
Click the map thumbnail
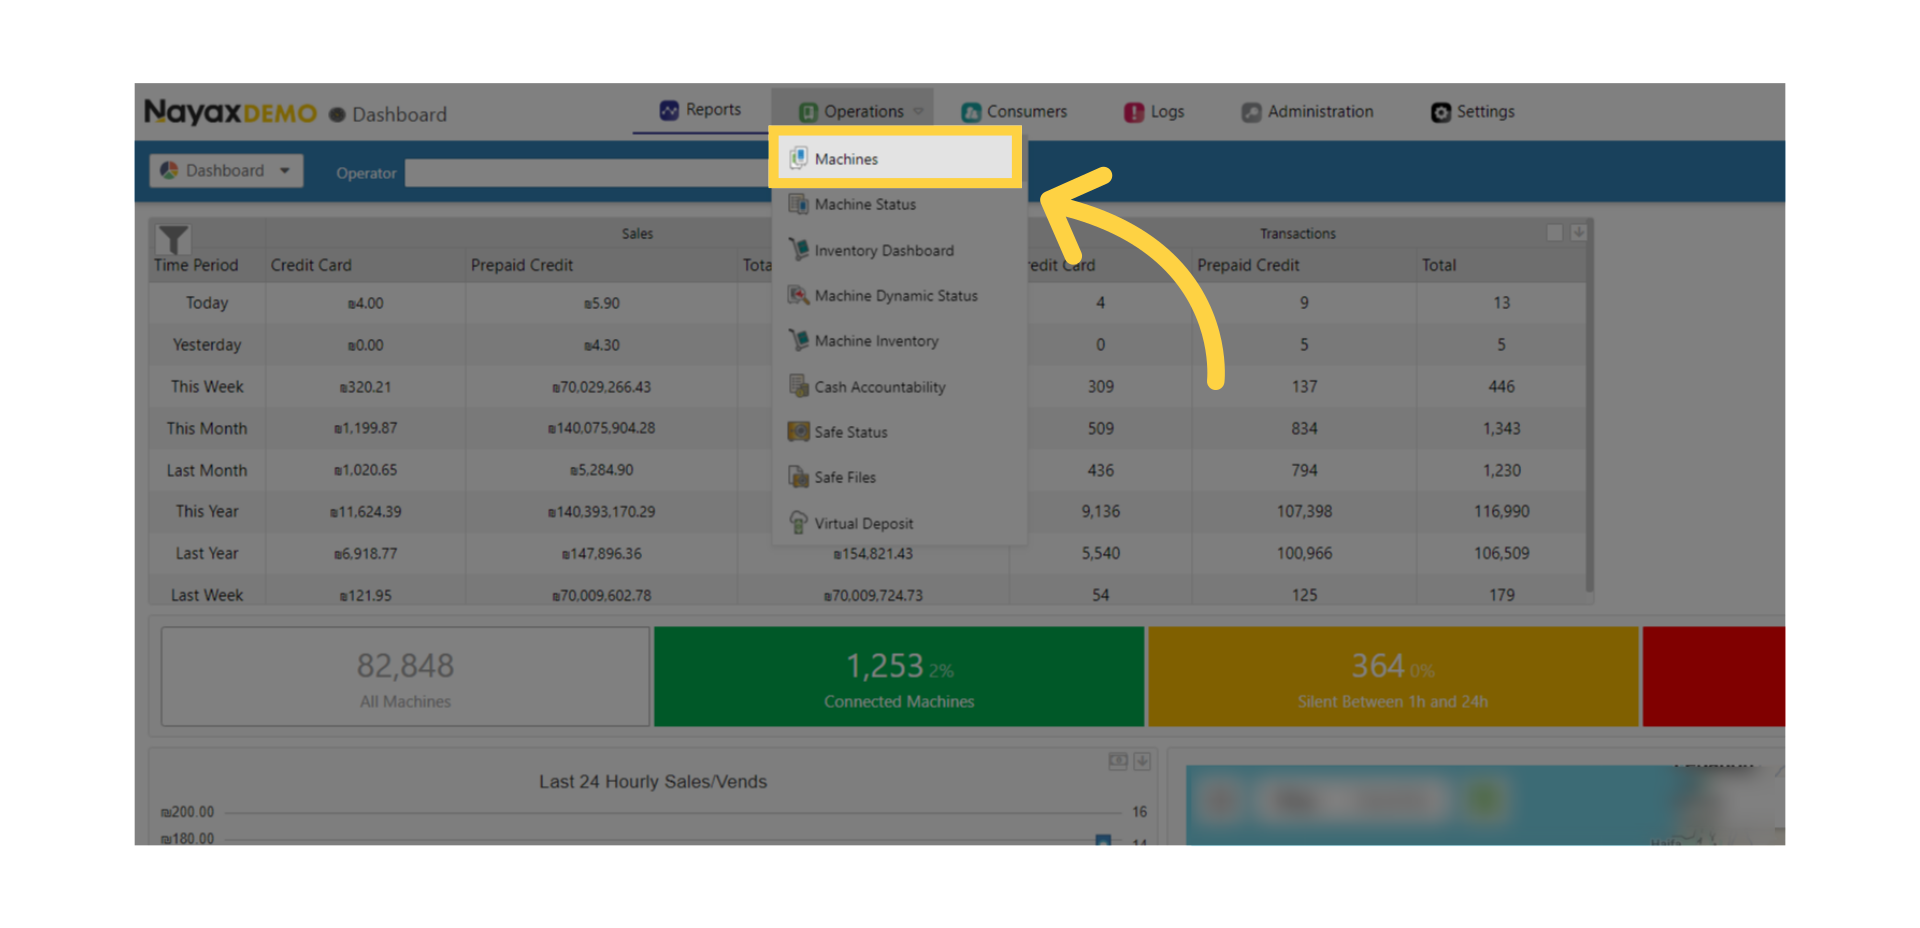coord(1485,806)
